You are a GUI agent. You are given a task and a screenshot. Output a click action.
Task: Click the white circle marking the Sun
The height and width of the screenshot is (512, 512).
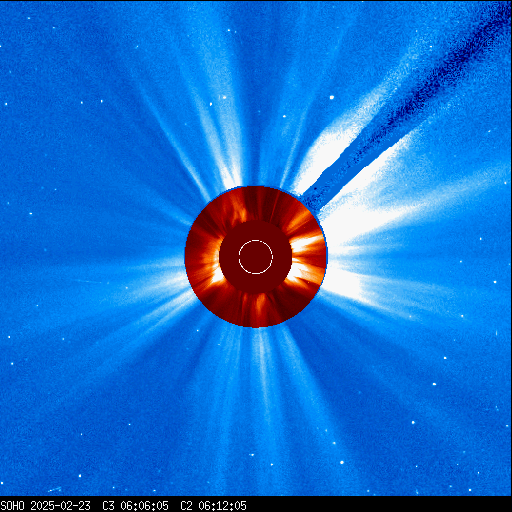tap(256, 257)
